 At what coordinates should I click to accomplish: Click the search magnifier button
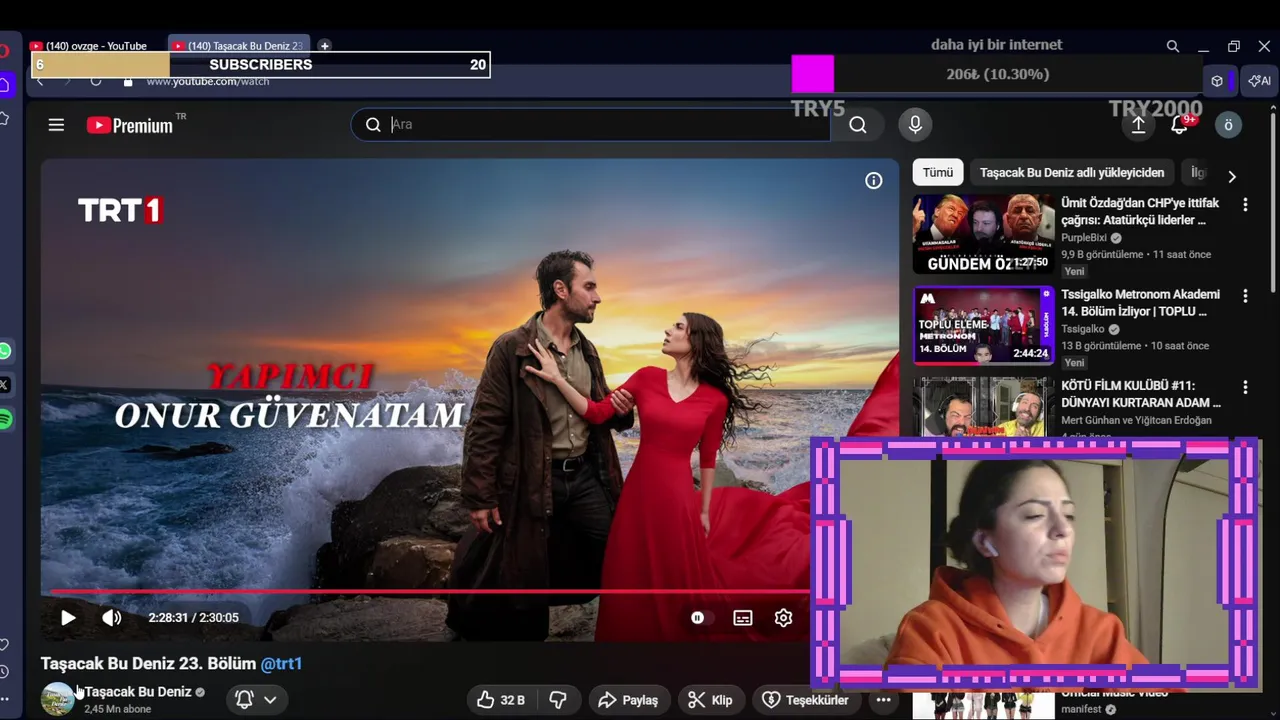click(x=858, y=125)
